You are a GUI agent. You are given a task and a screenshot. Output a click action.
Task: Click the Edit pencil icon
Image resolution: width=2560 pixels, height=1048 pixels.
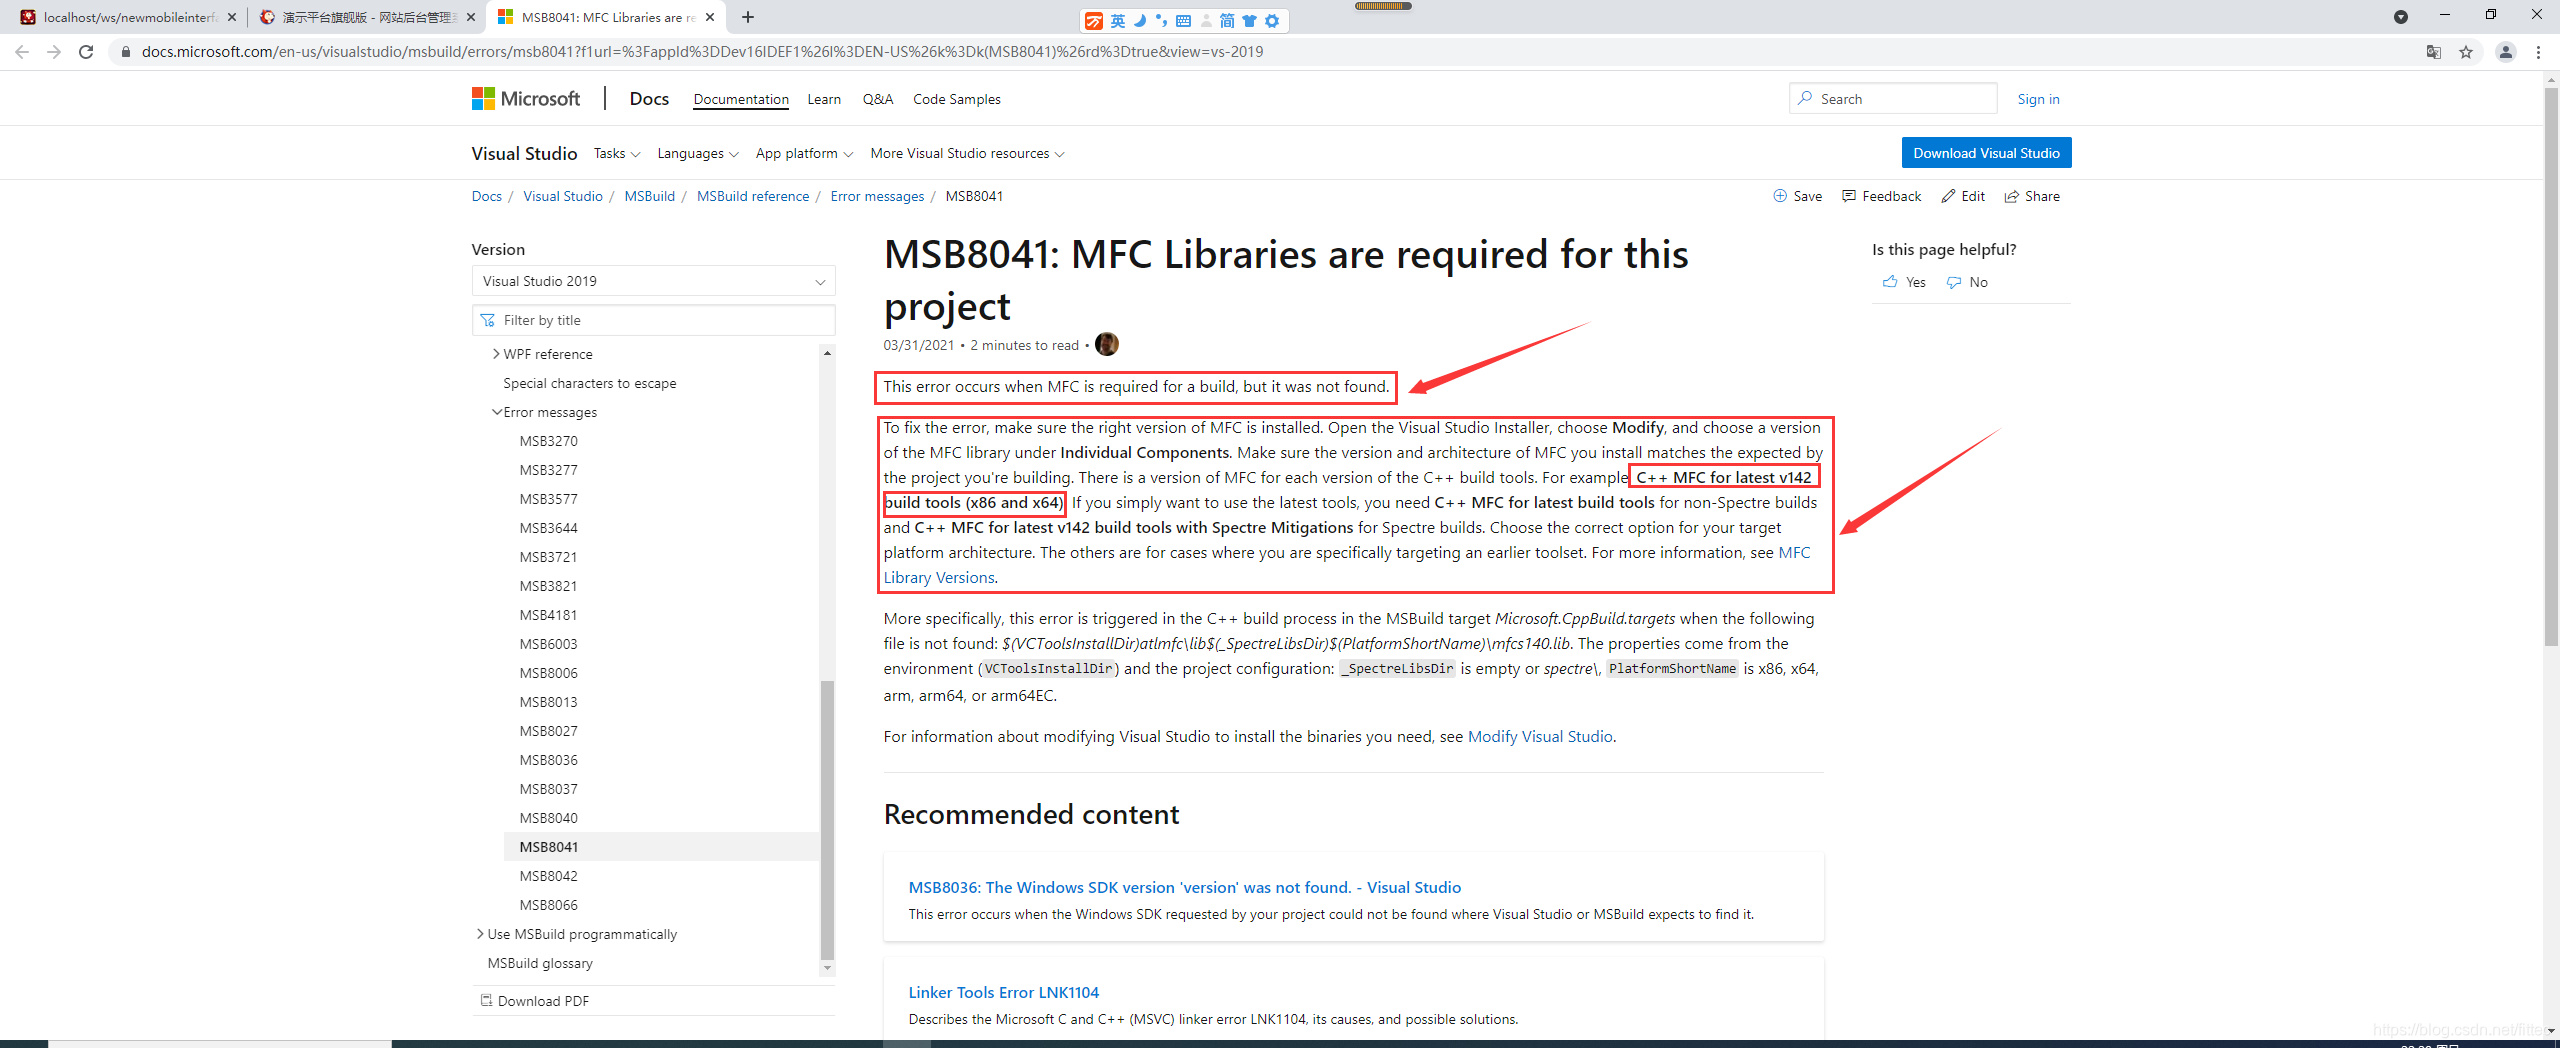coord(1948,196)
